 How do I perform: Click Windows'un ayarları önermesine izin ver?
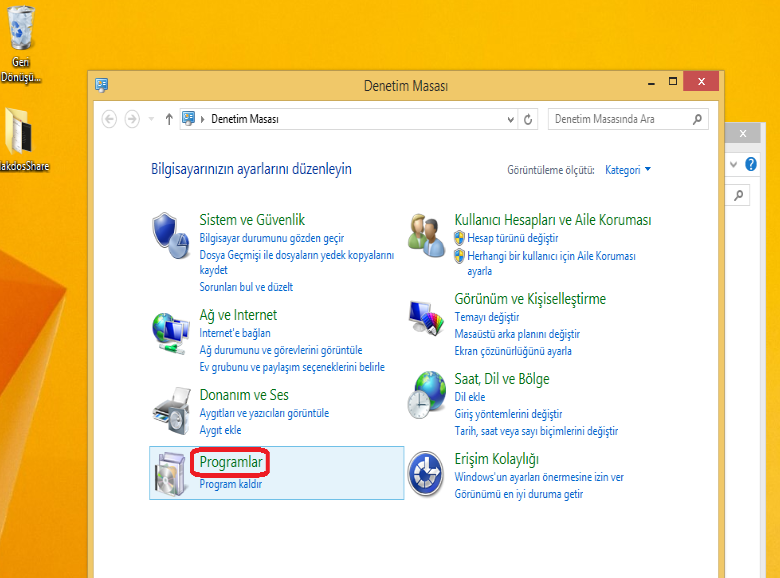tap(539, 477)
